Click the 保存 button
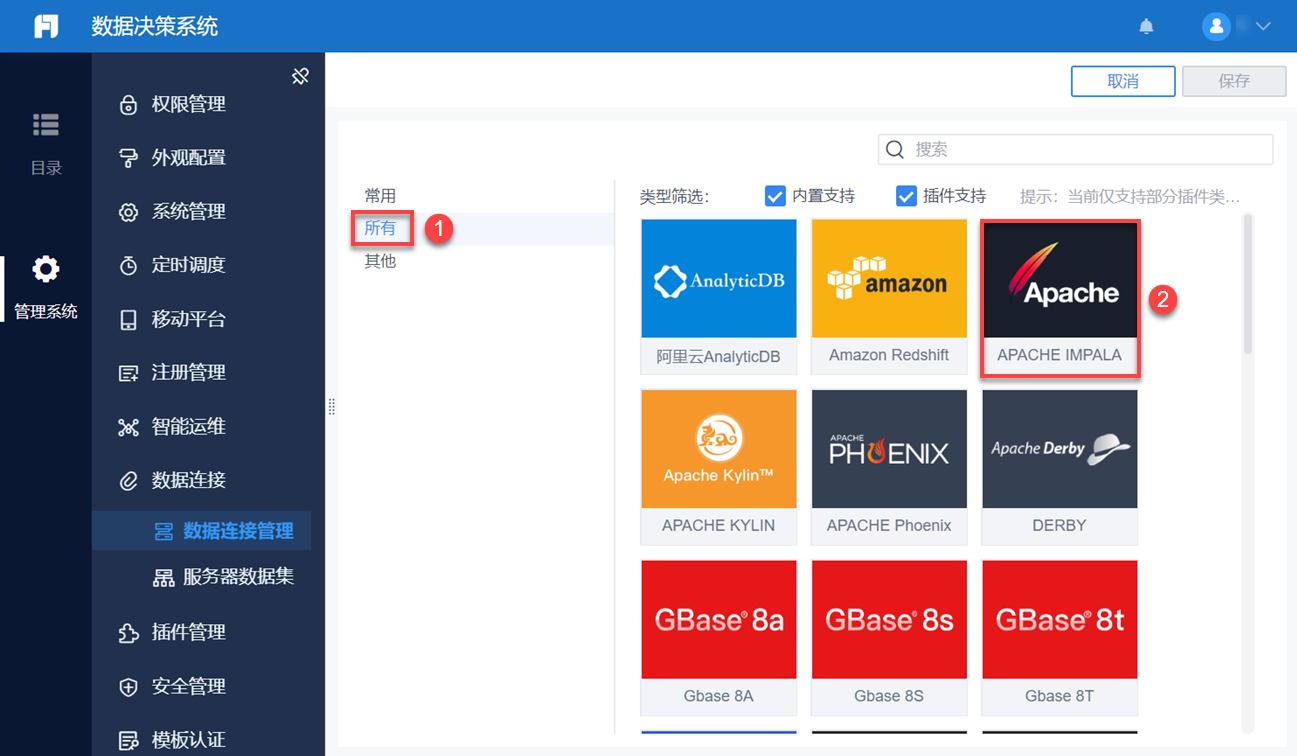Screen dimensions: 1297x756 [x=1234, y=81]
